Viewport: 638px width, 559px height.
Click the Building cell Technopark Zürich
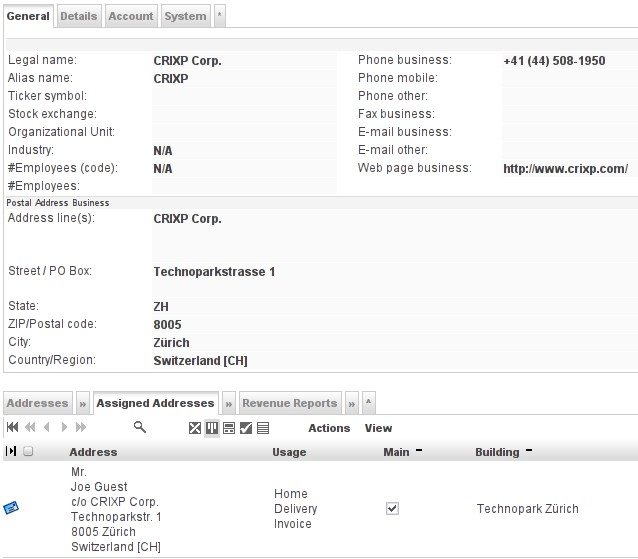tap(528, 509)
